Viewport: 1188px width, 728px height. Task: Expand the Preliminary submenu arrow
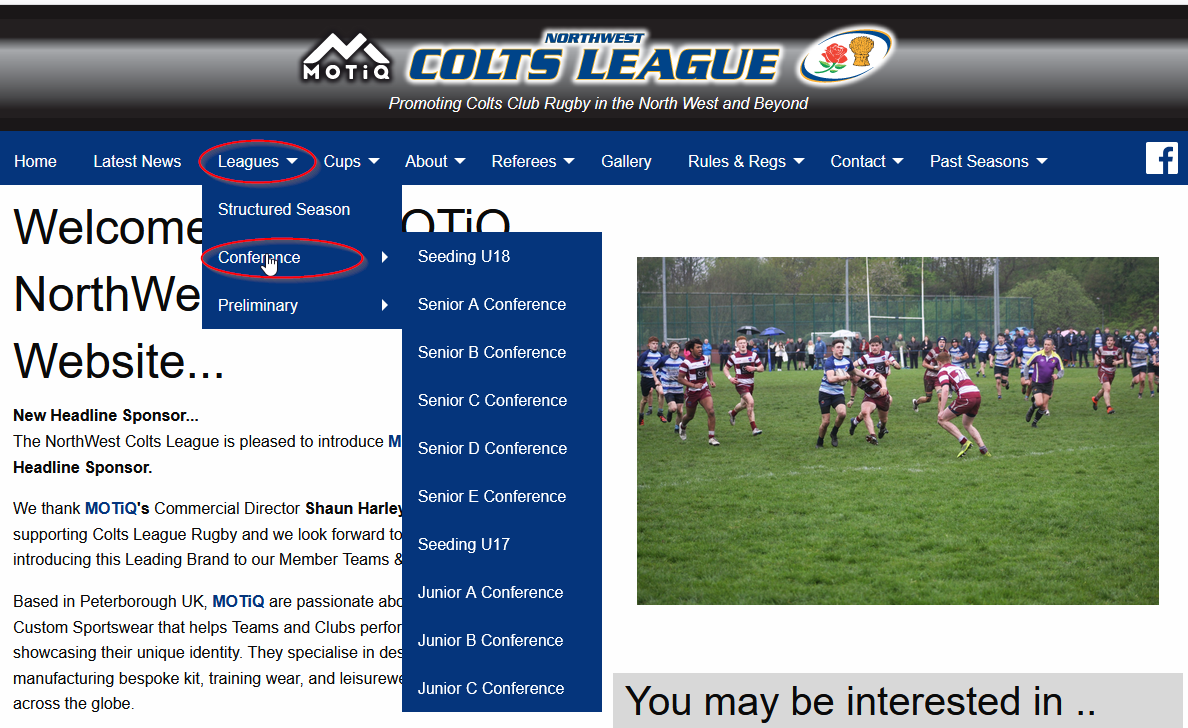385,305
